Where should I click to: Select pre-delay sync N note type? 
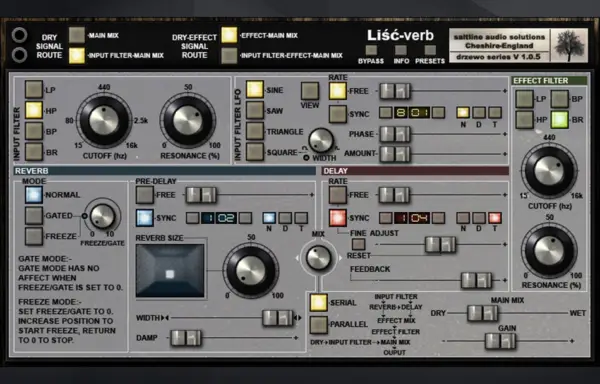click(x=269, y=218)
